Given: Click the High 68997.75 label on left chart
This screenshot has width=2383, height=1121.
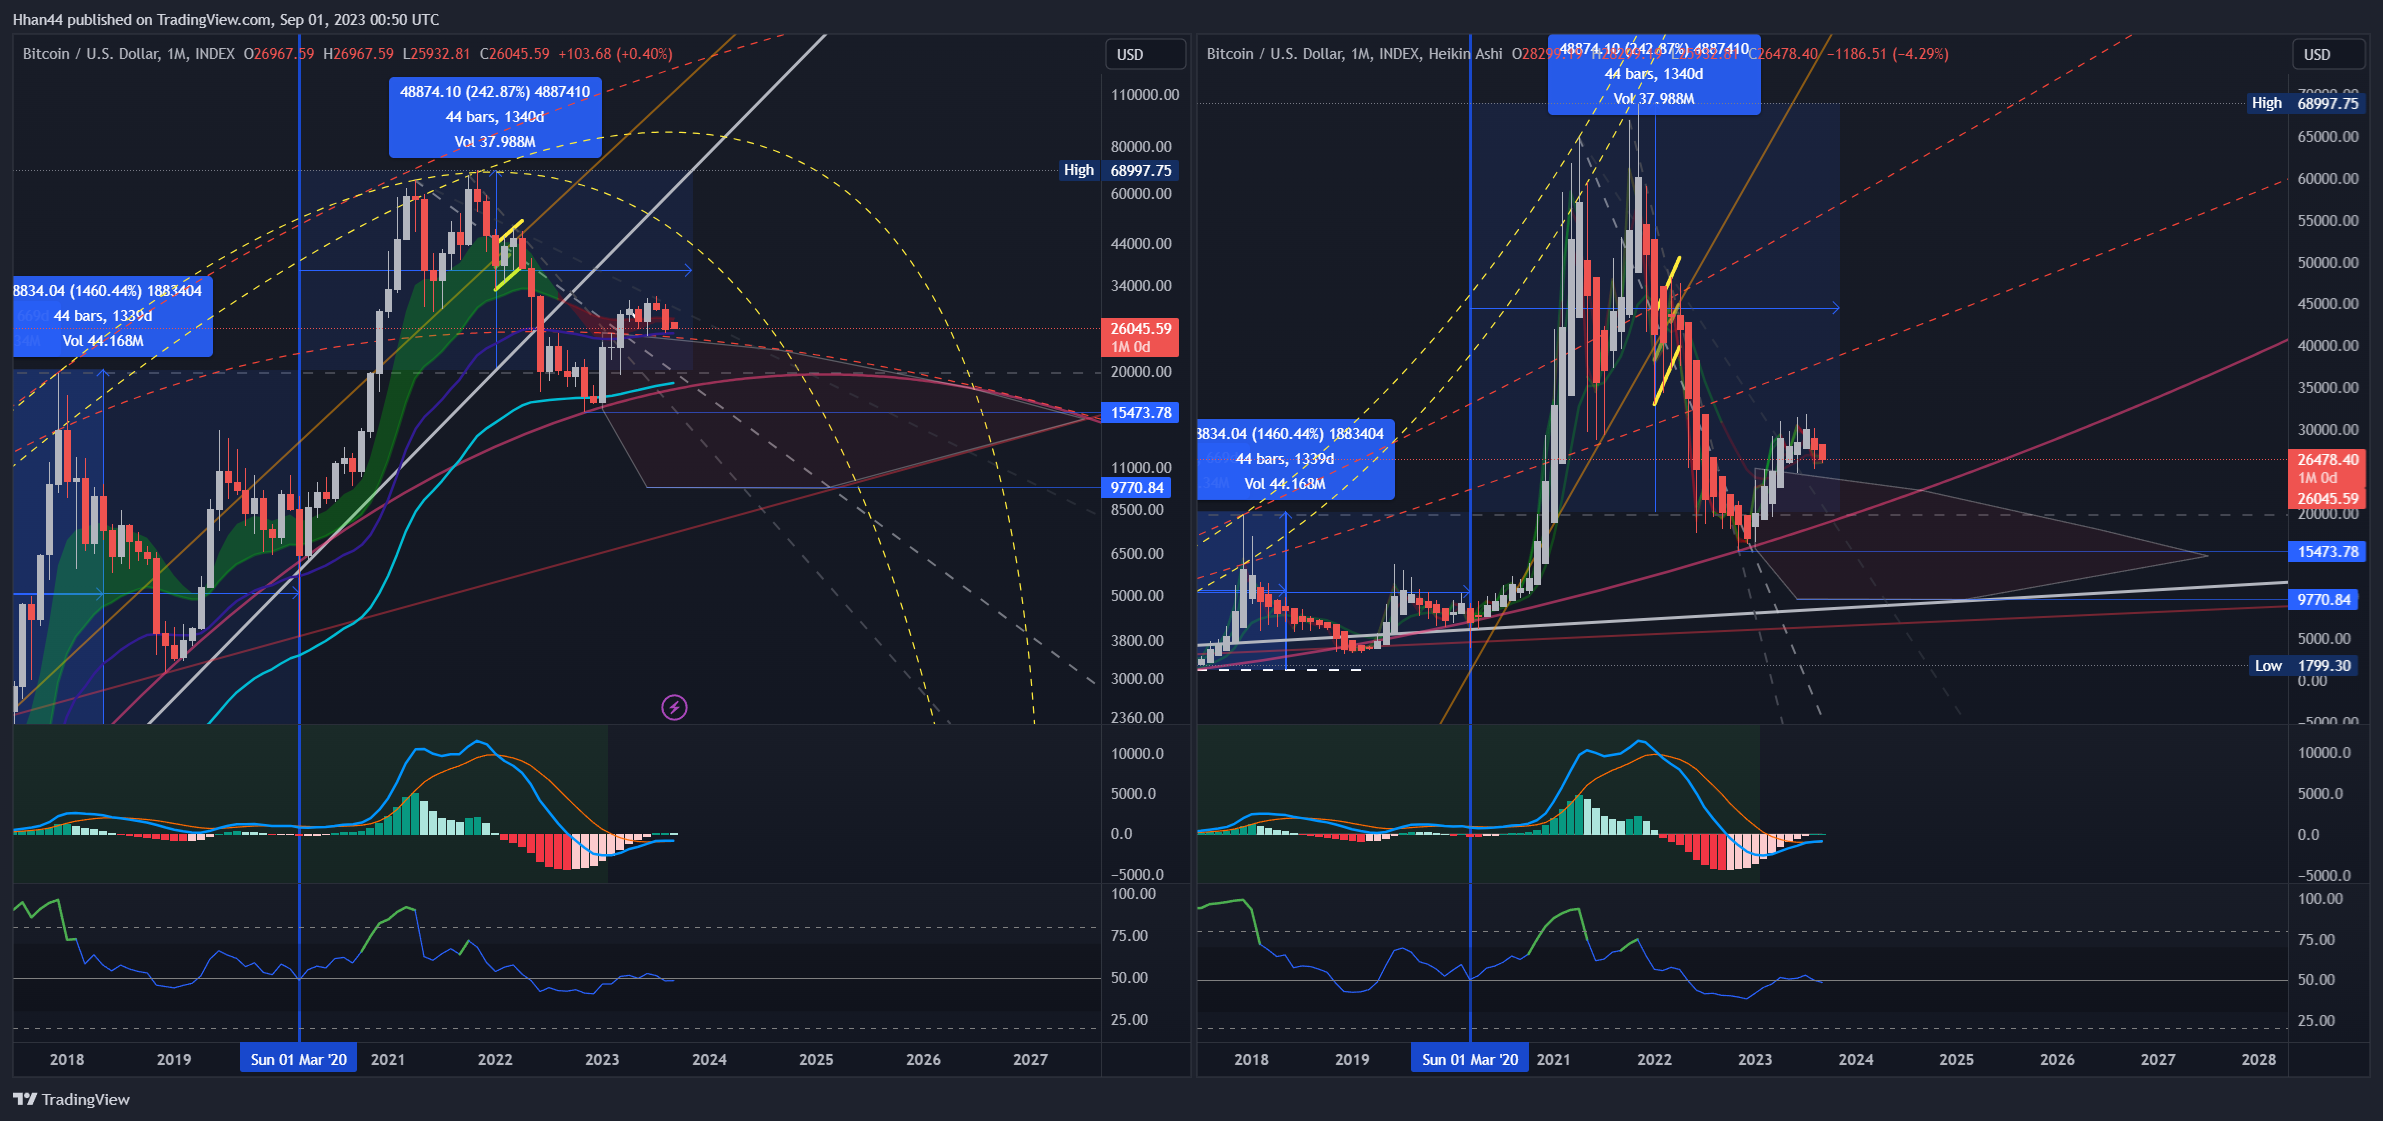Looking at the screenshot, I should click(1119, 170).
